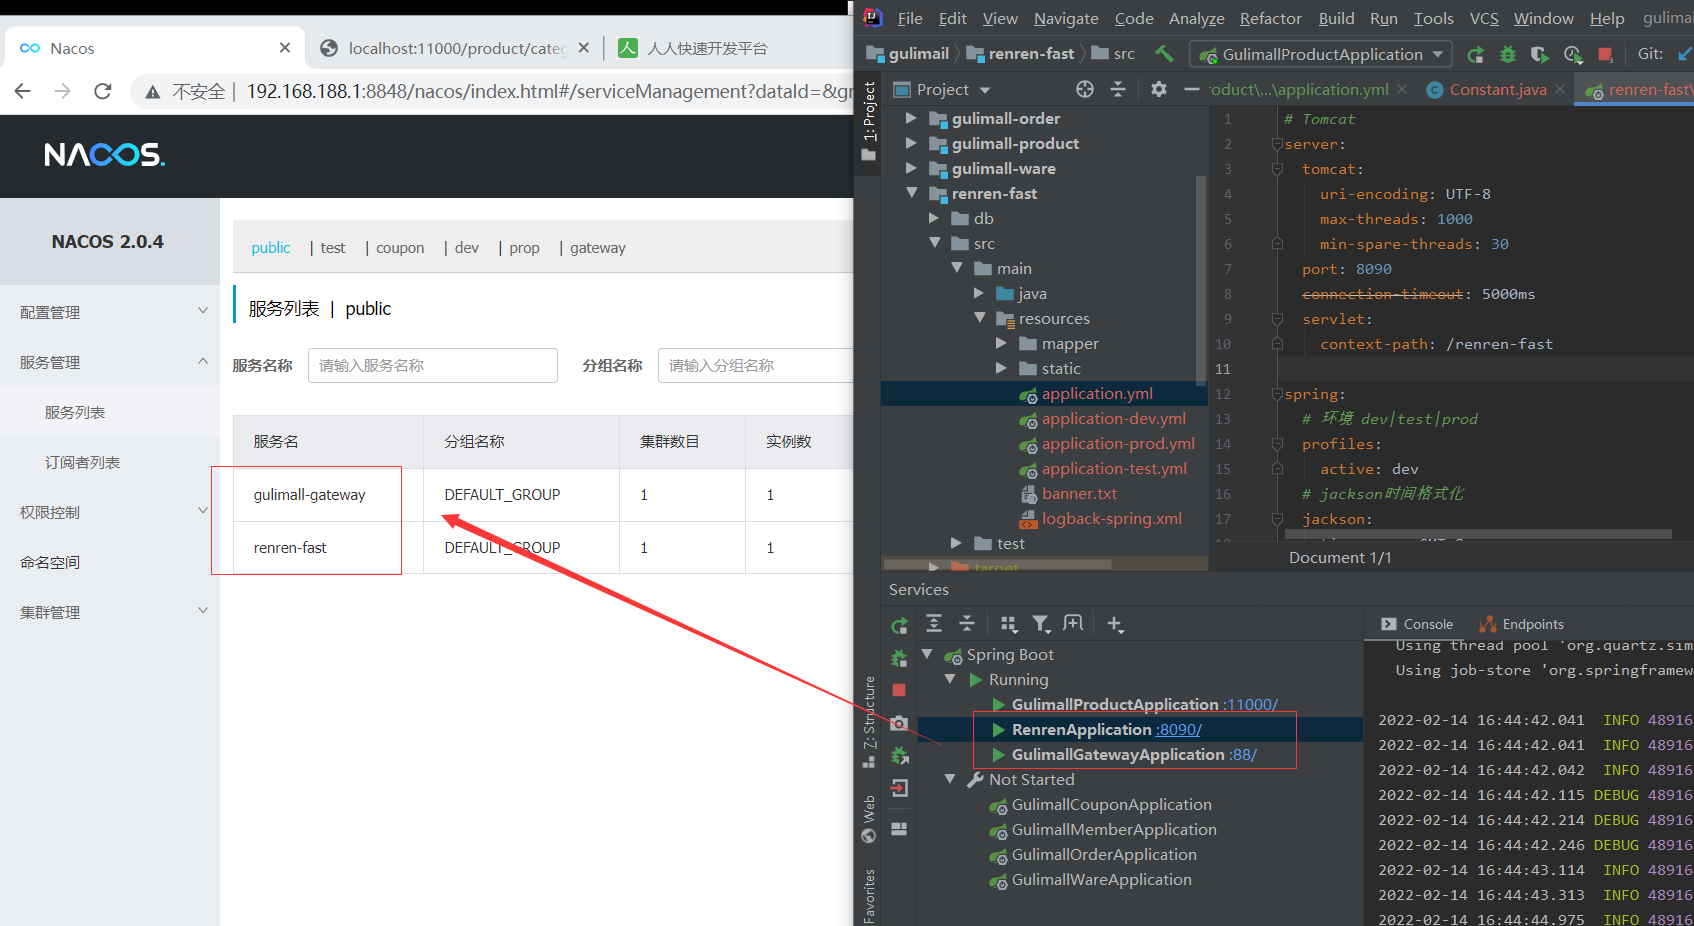Click the browser reload icon in the Nacos window
The height and width of the screenshot is (926, 1694).
coord(102,91)
